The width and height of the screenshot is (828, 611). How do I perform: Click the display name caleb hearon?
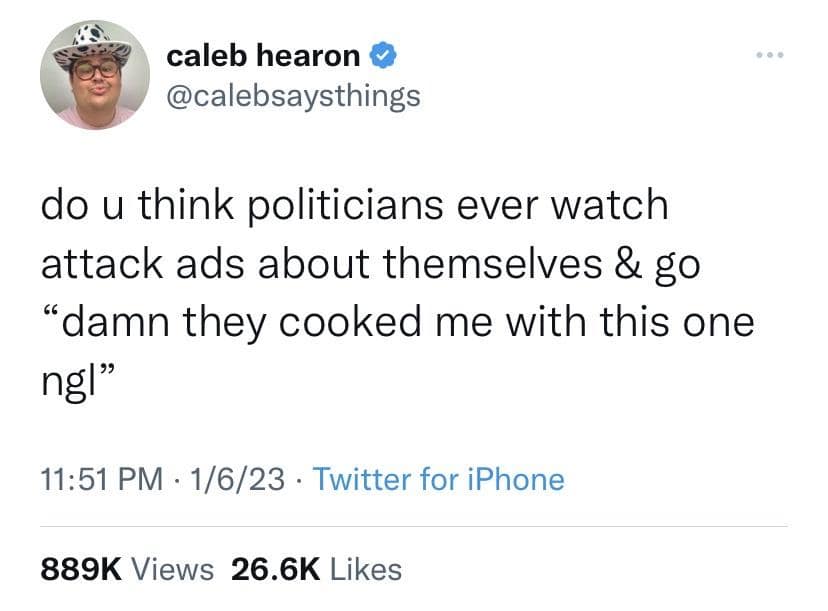coord(263,56)
